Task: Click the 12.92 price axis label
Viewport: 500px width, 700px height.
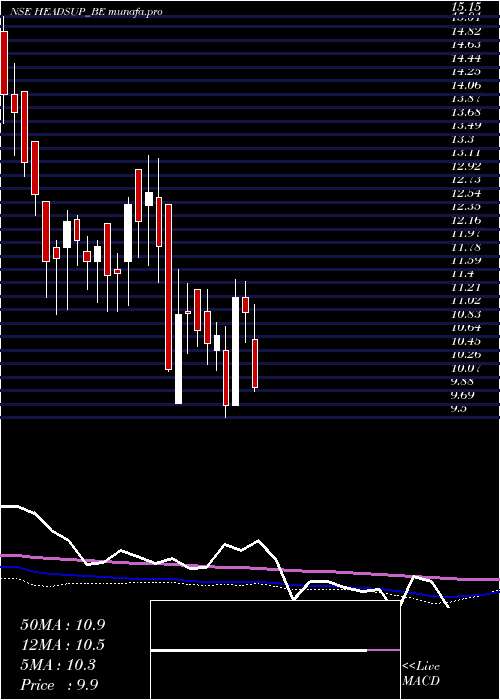Action: [466, 166]
